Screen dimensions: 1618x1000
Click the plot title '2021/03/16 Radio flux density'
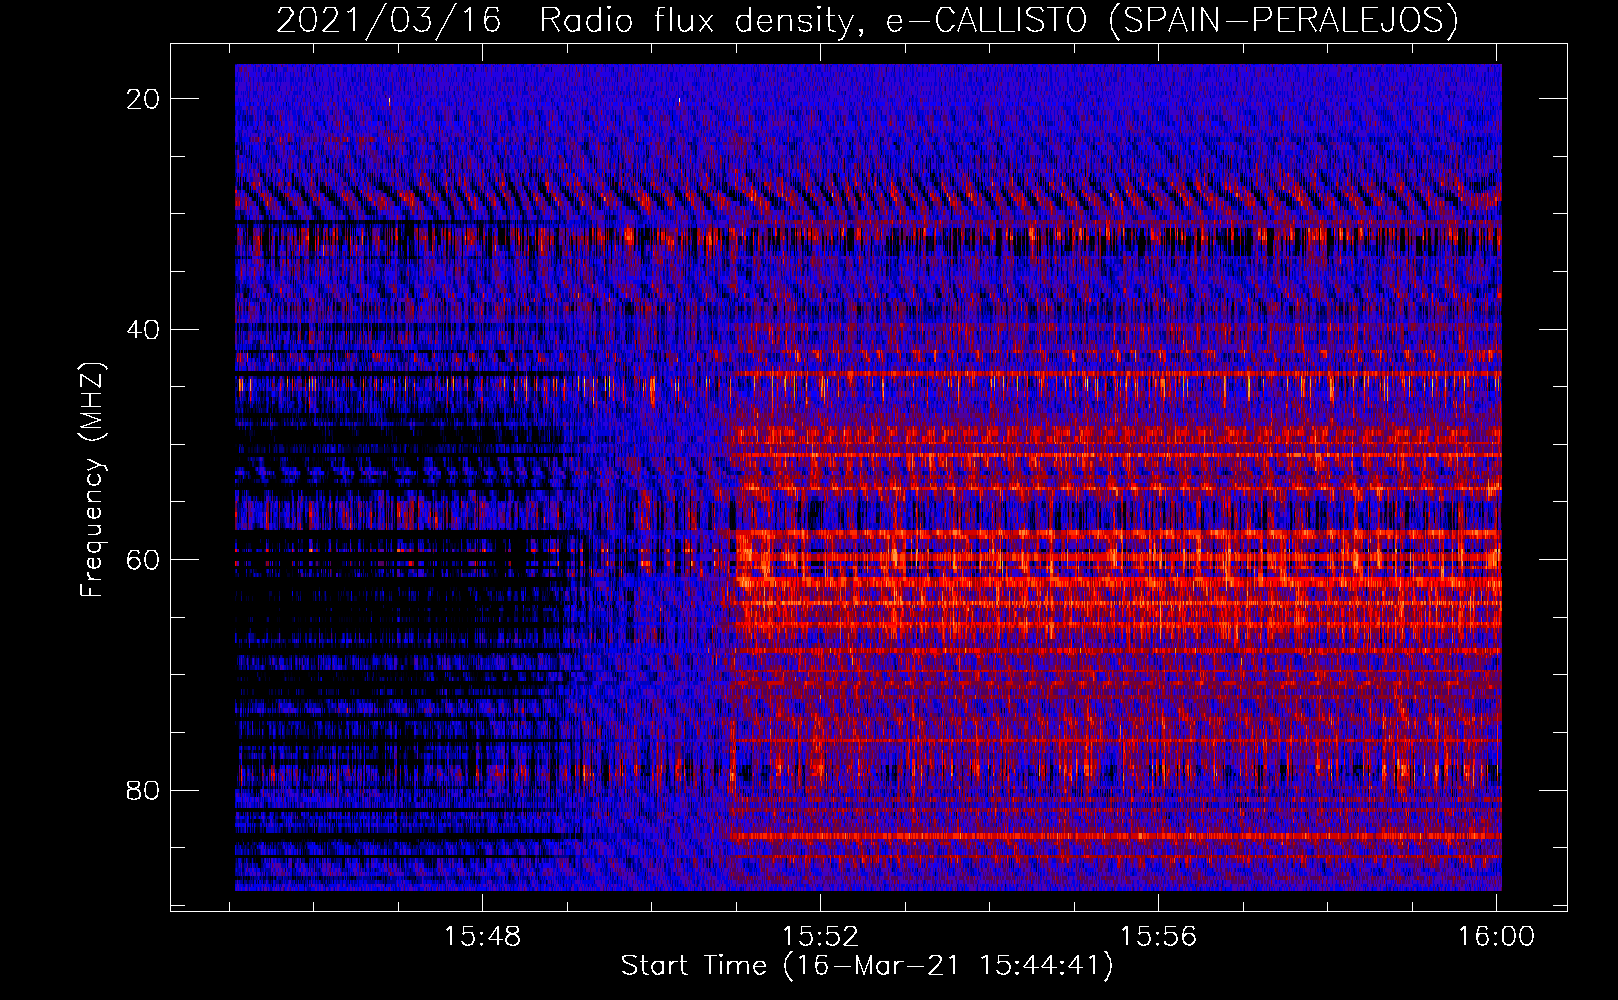570,21
